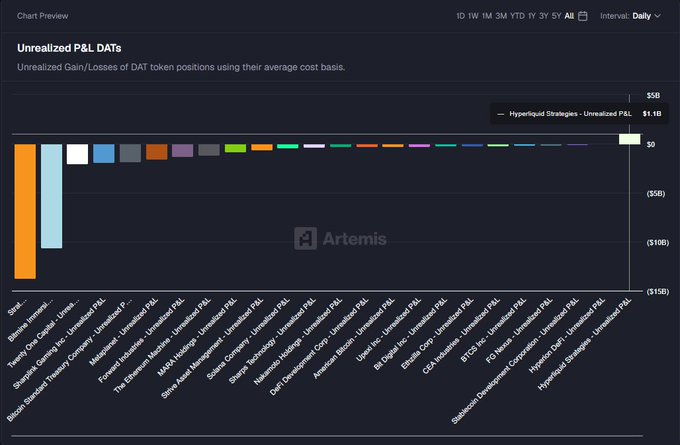Click the brown Metaplanet bar

(x=157, y=152)
